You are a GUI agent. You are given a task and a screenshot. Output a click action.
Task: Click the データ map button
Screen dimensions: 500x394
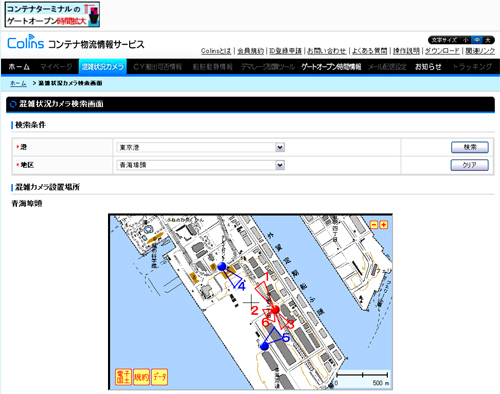click(x=159, y=377)
